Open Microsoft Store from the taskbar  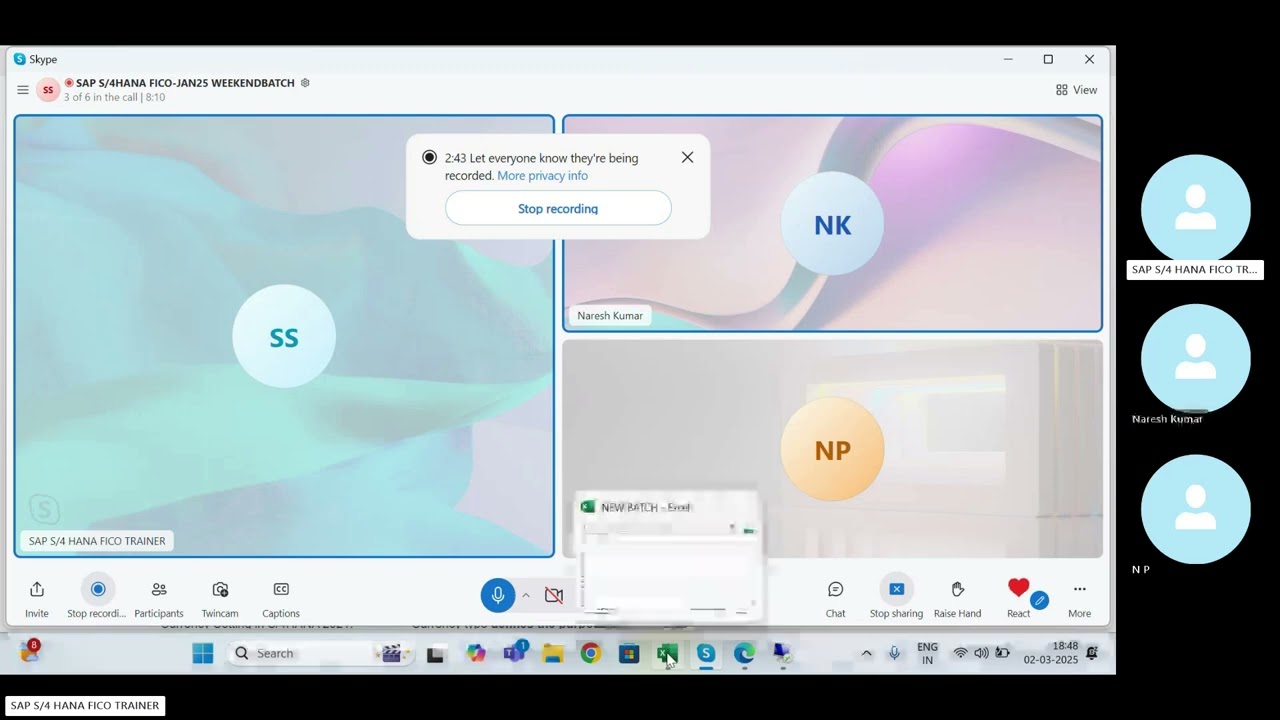point(629,654)
